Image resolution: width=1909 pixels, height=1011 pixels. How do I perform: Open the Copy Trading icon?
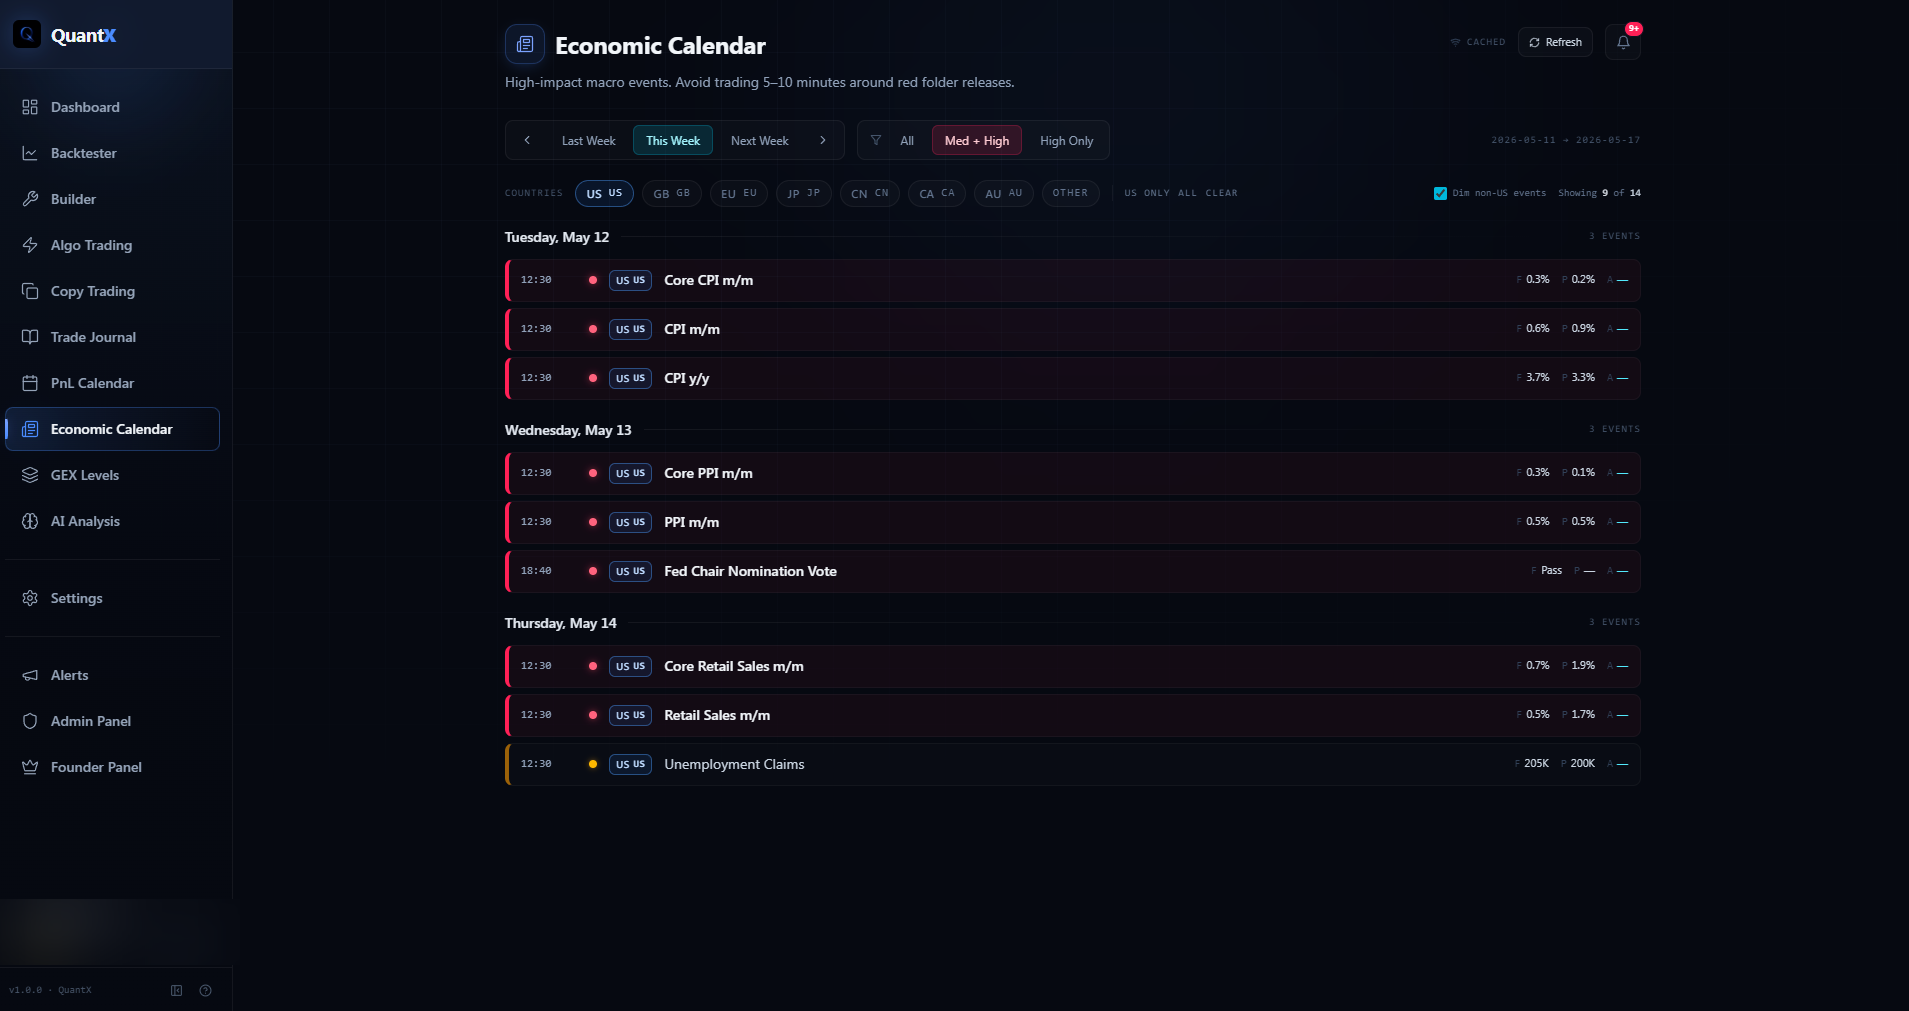click(x=30, y=291)
